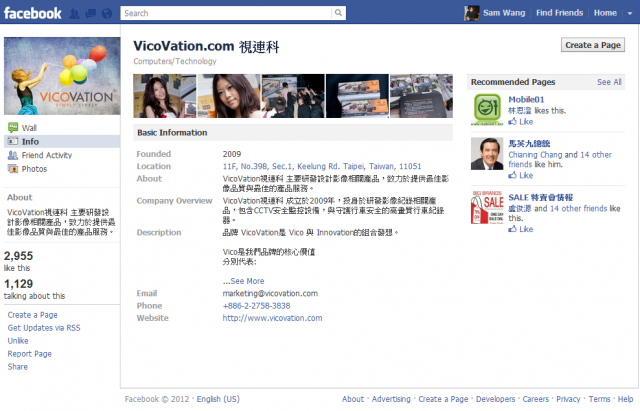
Task: Click thumbs-up icon under SALE 特賣會情報
Action: pos(512,229)
